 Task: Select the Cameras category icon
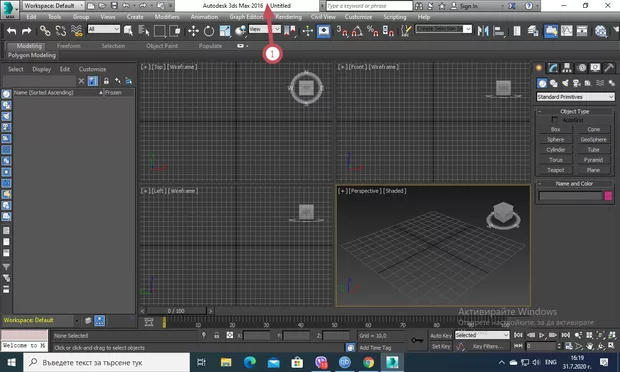coord(577,83)
